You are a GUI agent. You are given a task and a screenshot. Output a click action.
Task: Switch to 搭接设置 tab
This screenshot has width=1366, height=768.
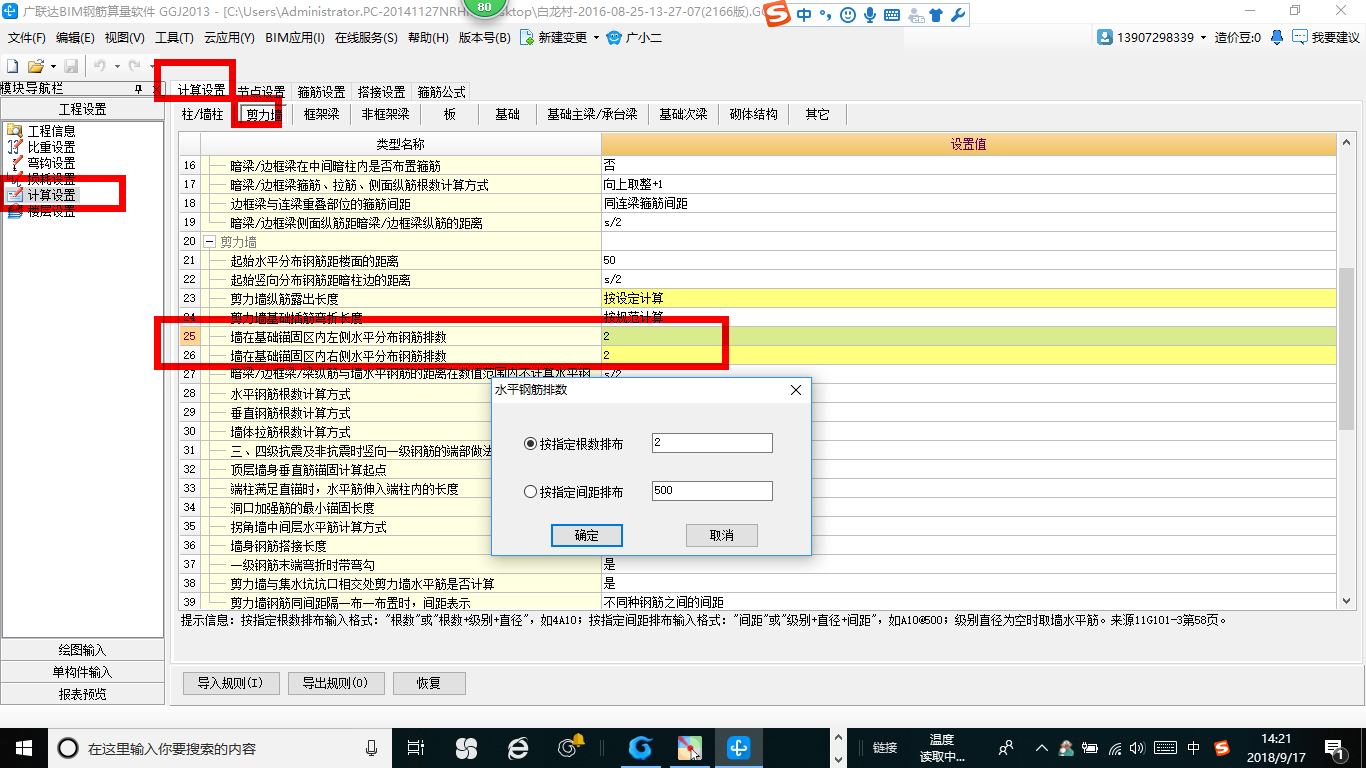[x=381, y=92]
